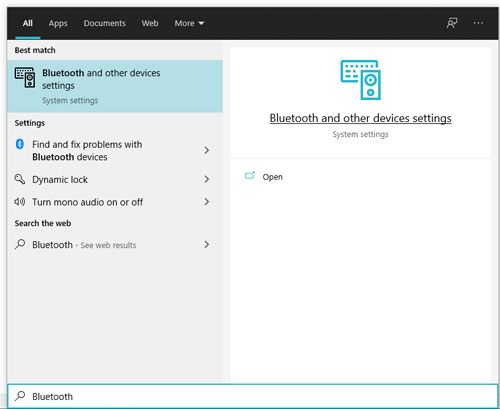
Task: Click the mono audio speaker icon
Action: click(20, 201)
